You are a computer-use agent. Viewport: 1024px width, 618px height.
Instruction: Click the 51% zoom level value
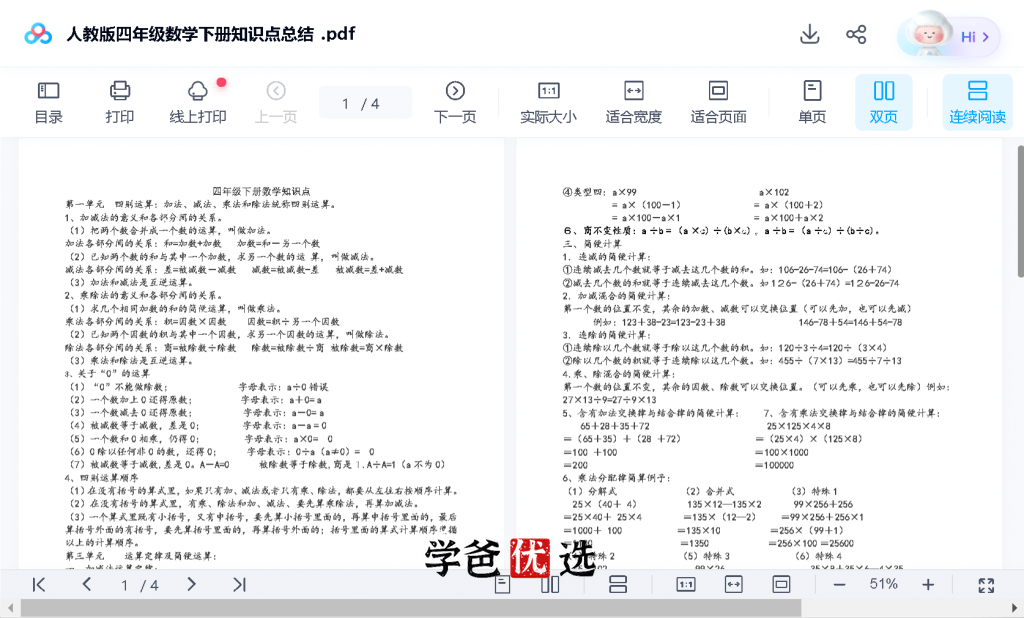pyautogui.click(x=884, y=584)
